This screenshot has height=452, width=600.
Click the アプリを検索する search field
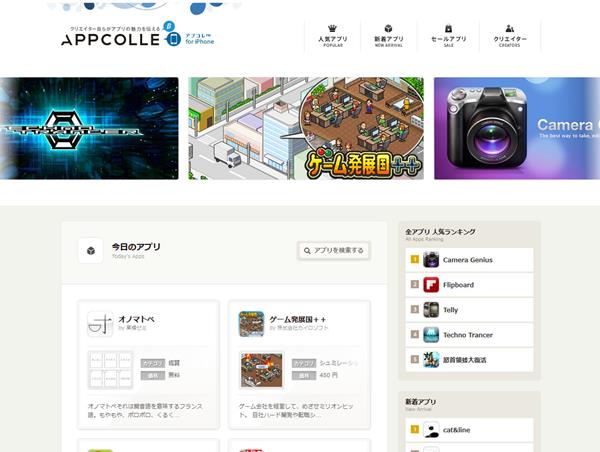coord(334,251)
